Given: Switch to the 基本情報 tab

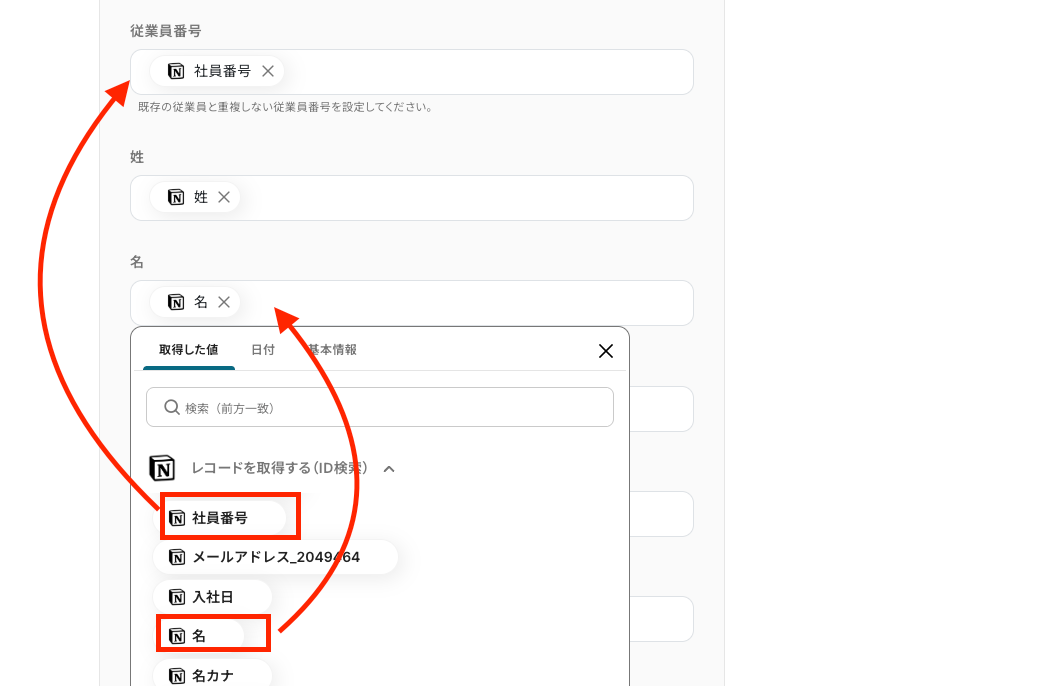Looking at the screenshot, I should click(x=333, y=350).
